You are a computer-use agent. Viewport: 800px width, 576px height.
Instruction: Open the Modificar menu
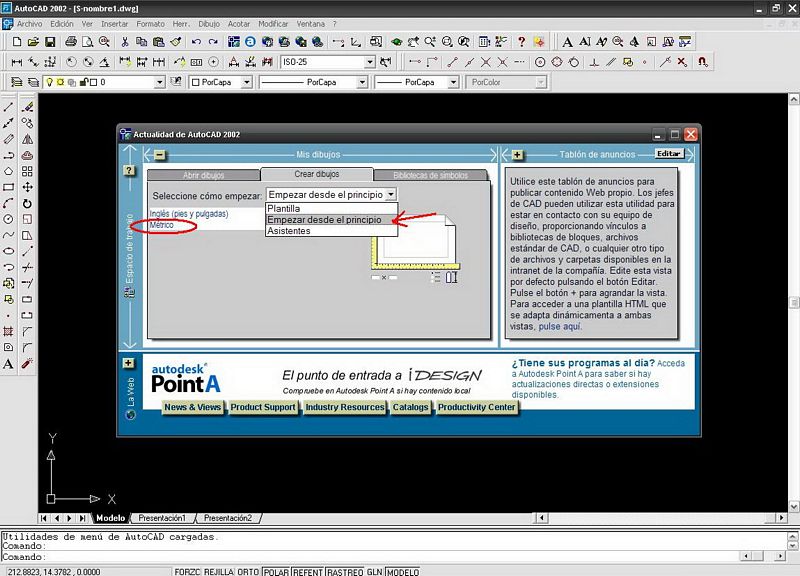point(273,24)
